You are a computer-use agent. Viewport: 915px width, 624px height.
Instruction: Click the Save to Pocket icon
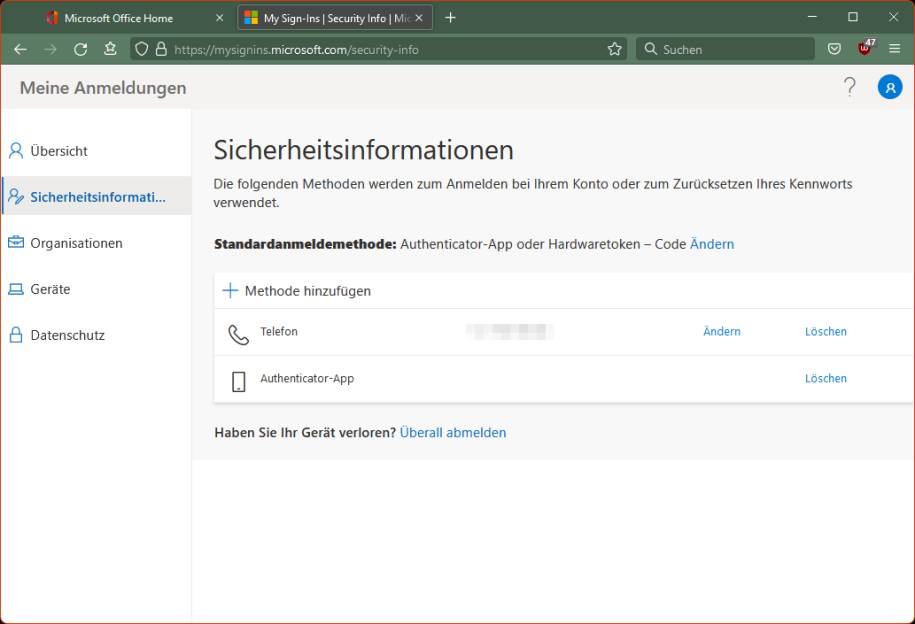pos(834,49)
